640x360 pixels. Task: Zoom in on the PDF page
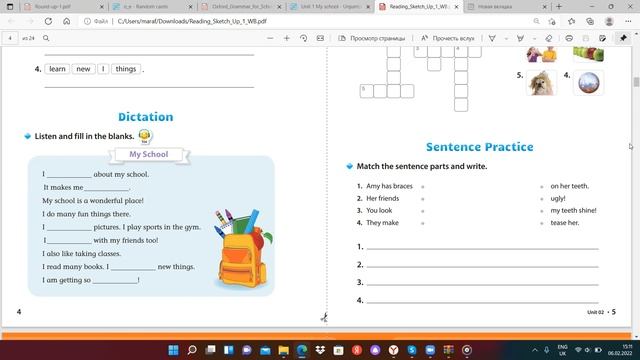287,38
